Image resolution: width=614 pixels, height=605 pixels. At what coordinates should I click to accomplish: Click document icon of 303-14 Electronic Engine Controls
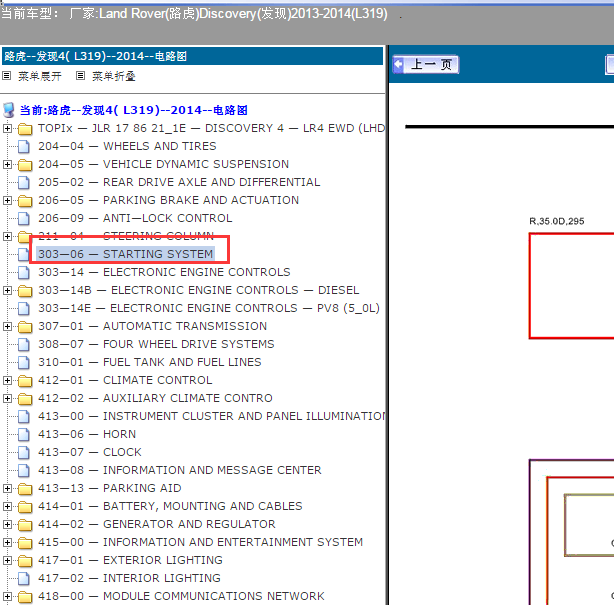tap(24, 273)
